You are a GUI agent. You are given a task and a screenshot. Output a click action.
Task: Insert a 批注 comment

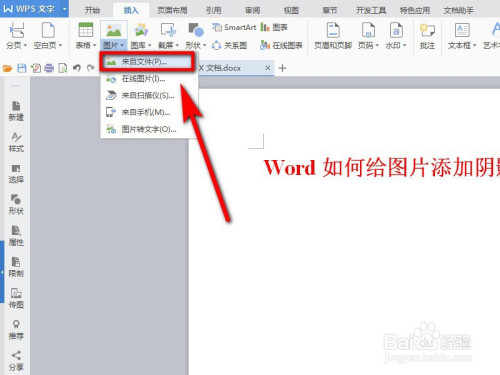click(427, 36)
